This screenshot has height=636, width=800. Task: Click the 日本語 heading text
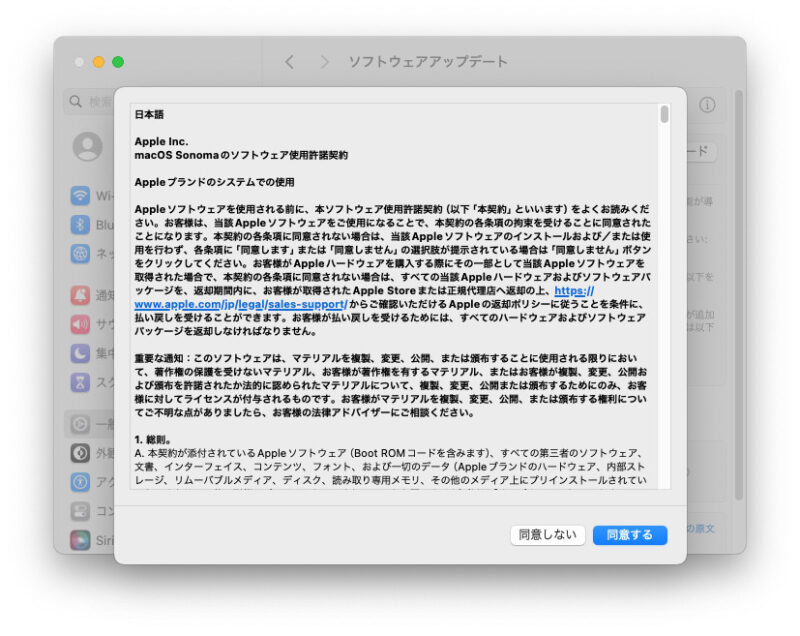[x=149, y=115]
